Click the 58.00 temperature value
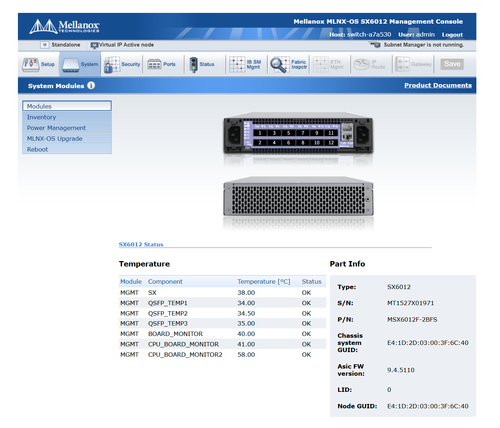500x428 pixels. 246,354
